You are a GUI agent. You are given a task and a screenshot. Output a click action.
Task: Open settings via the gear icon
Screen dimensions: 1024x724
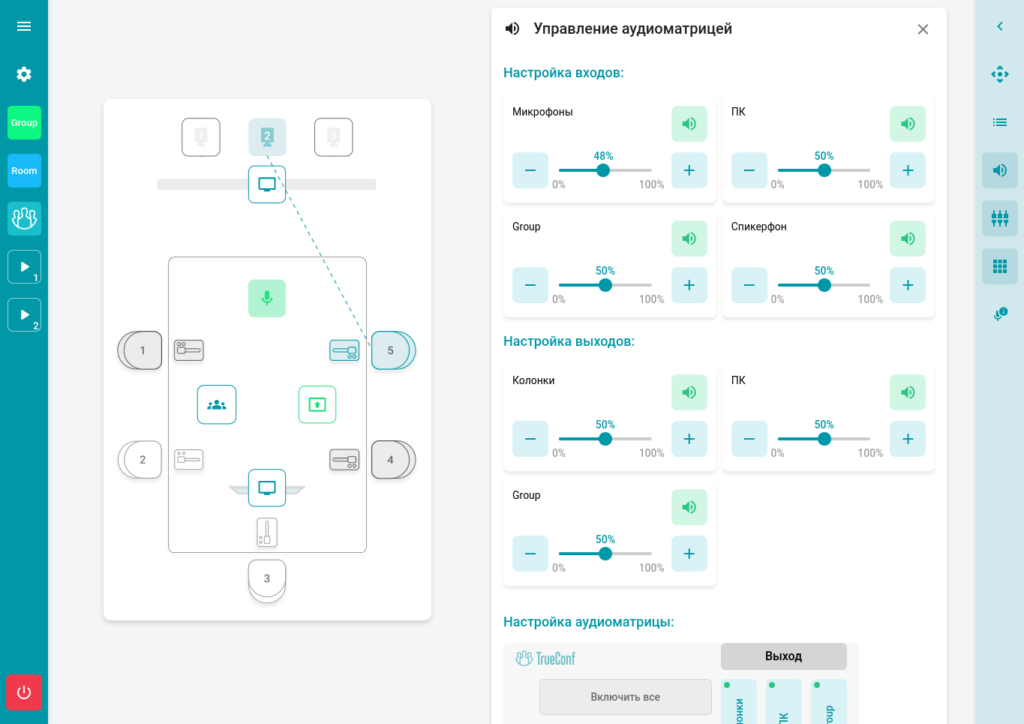23,74
